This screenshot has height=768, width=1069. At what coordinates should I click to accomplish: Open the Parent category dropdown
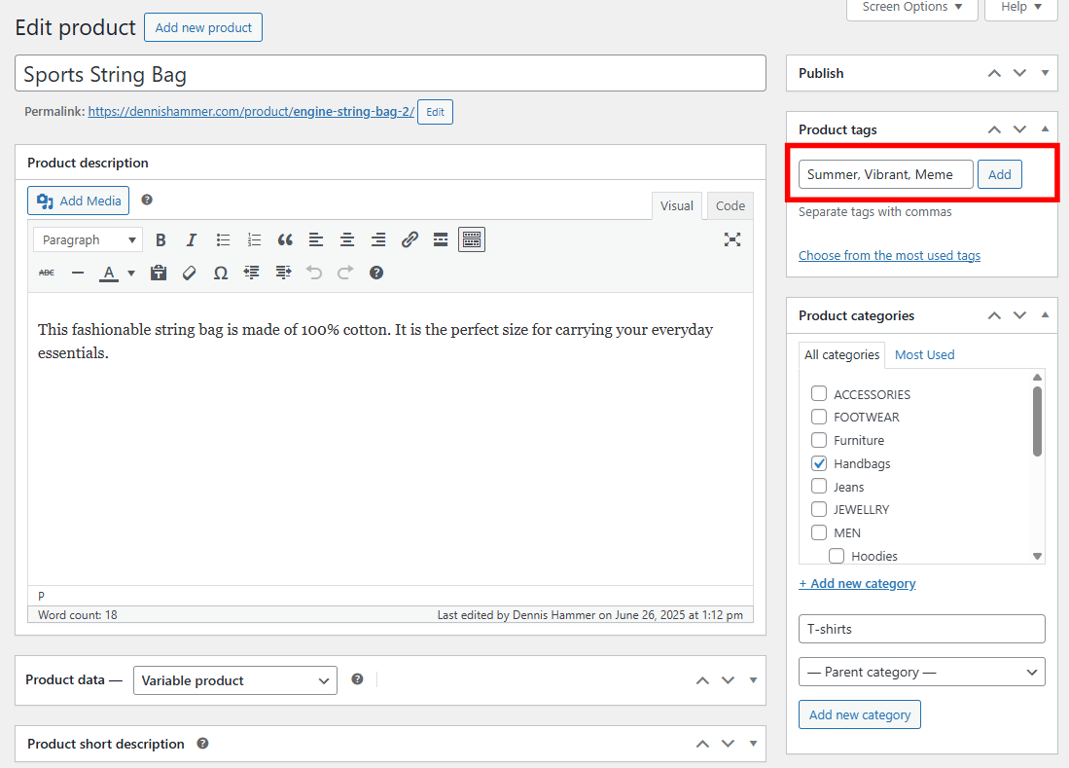[x=921, y=671]
